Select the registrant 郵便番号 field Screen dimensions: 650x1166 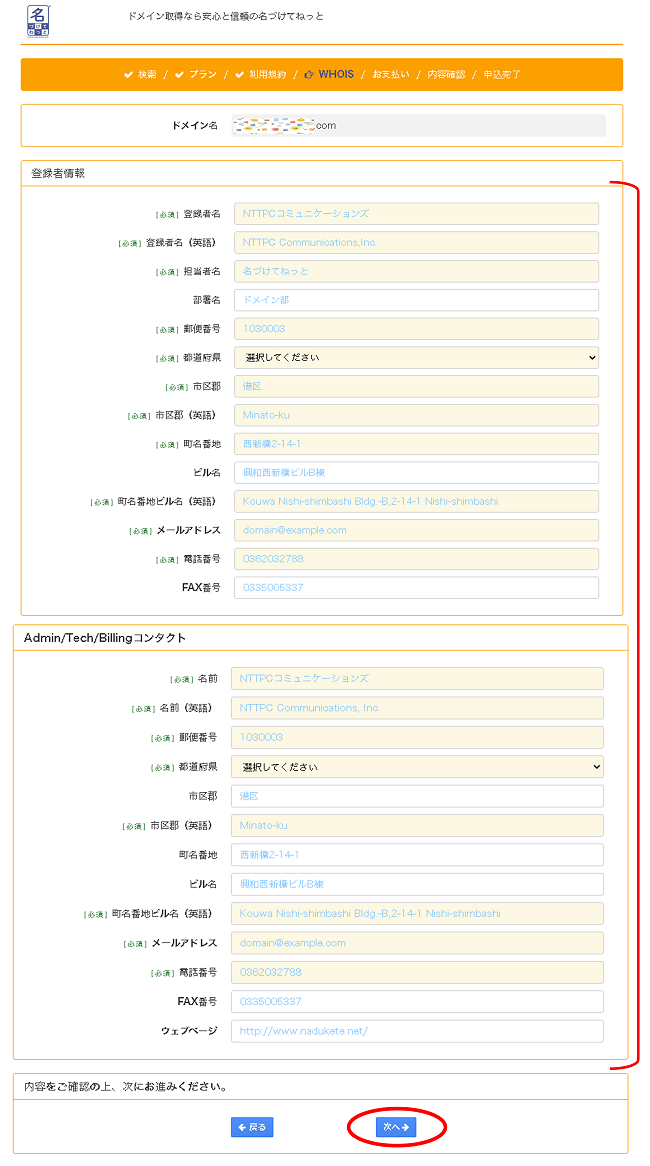point(416,329)
